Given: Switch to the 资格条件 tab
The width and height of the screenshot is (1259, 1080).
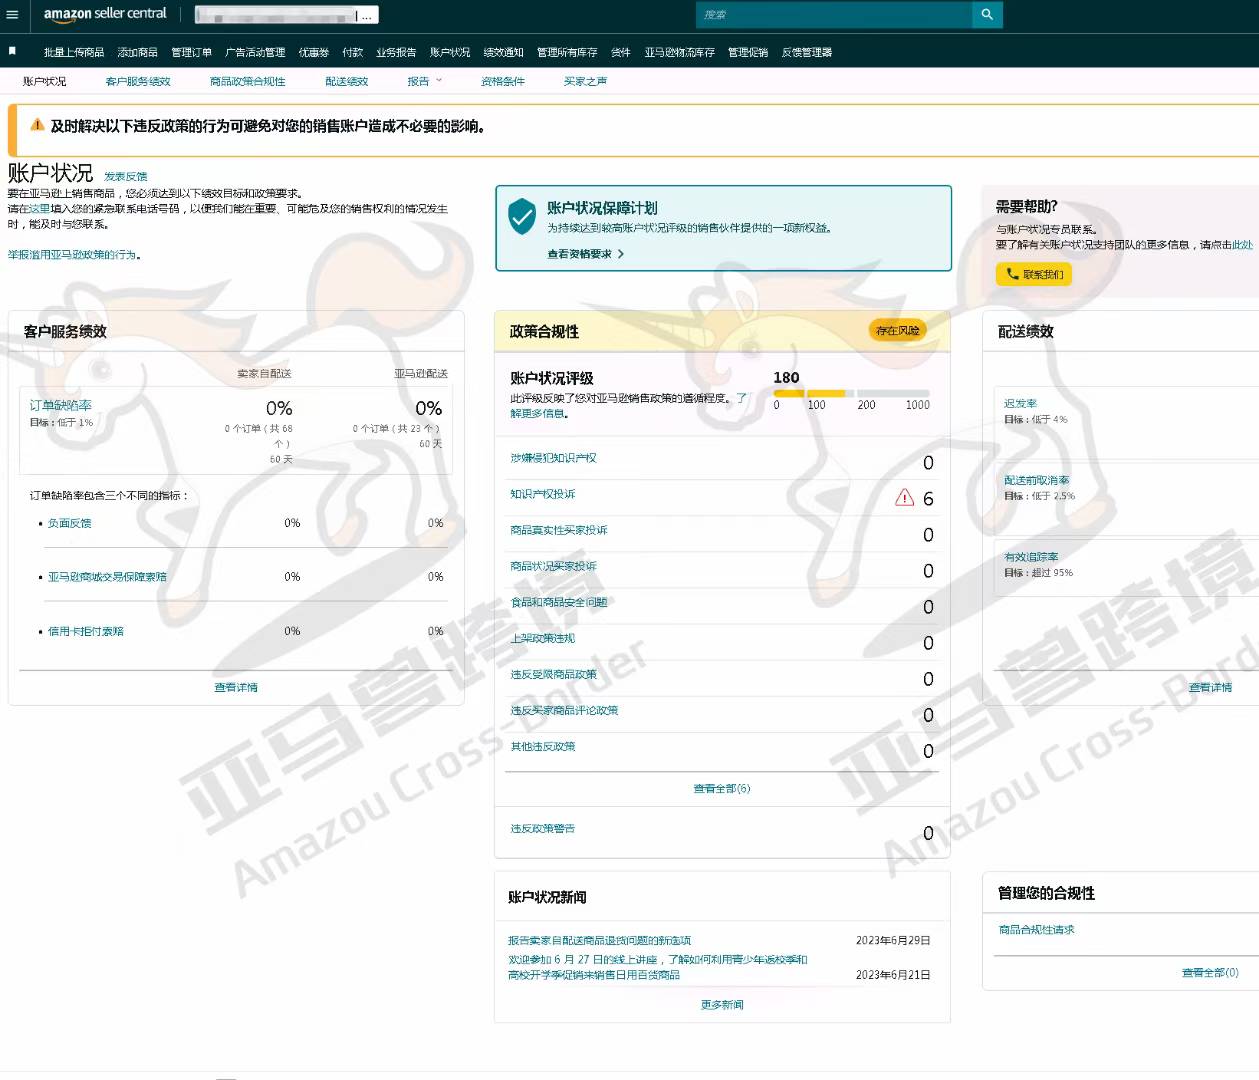Looking at the screenshot, I should tap(502, 81).
